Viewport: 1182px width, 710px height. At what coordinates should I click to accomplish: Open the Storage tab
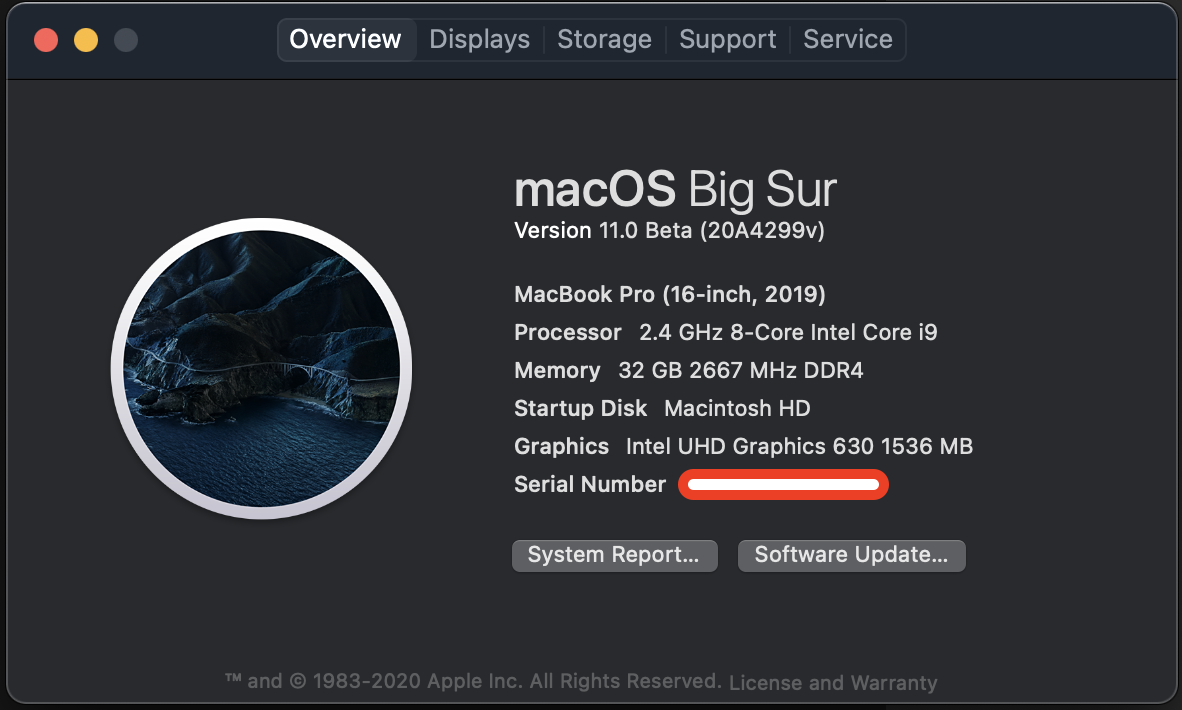point(604,39)
